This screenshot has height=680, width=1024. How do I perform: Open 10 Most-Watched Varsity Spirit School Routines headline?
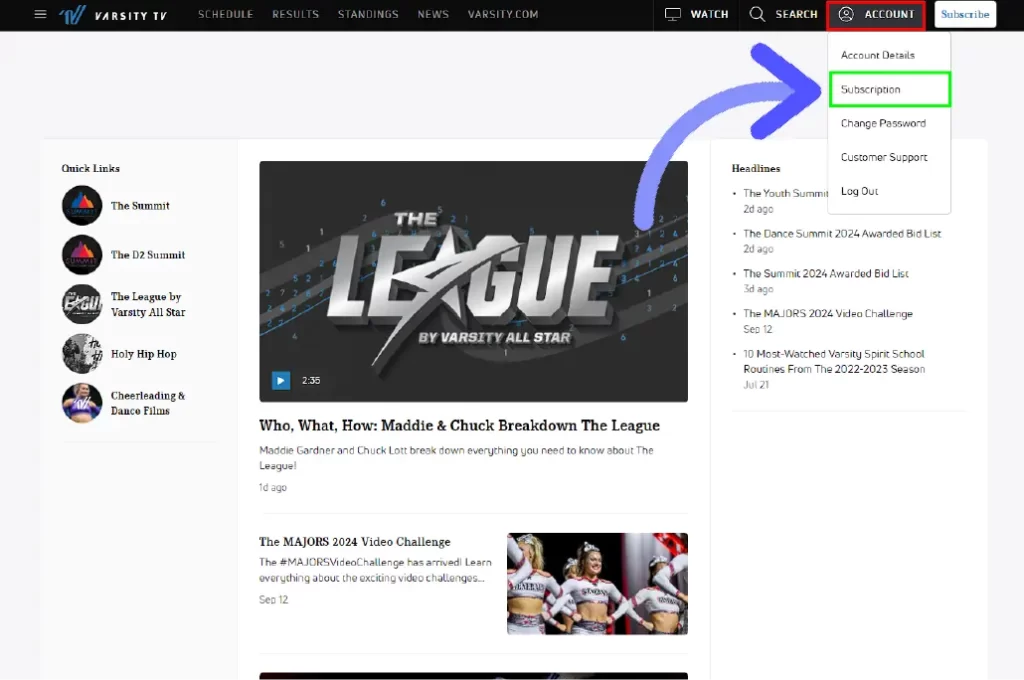834,361
